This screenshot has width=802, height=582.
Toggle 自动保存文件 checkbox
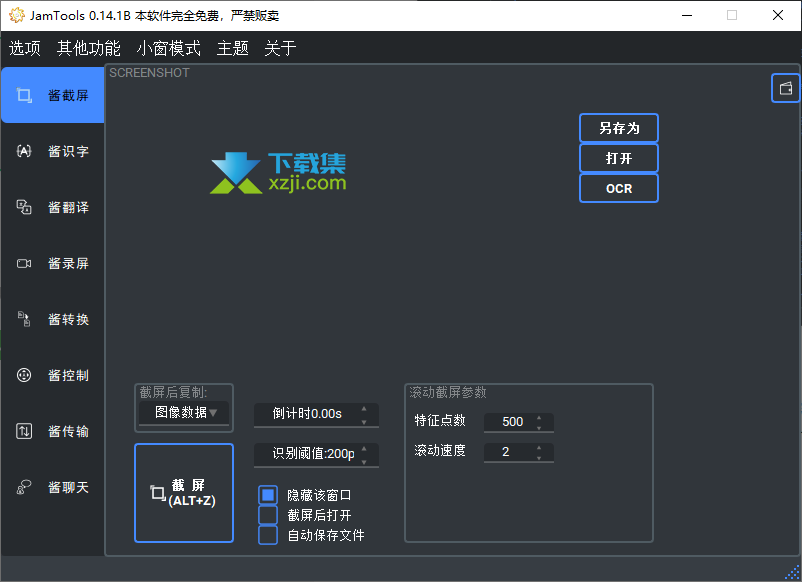[x=268, y=535]
